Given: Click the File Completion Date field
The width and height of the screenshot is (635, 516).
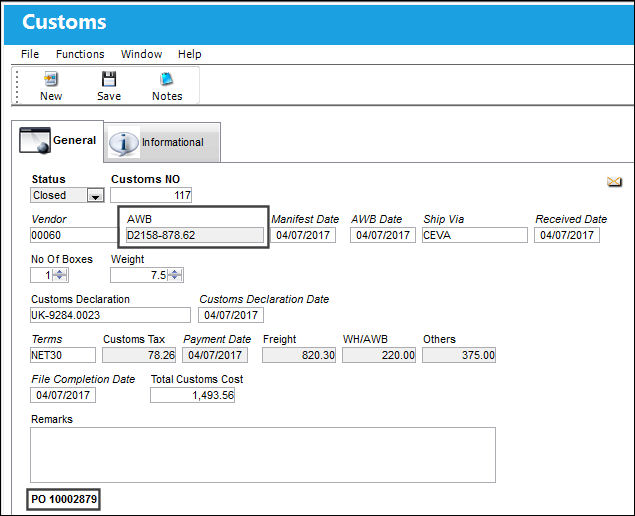Looking at the screenshot, I should [63, 395].
